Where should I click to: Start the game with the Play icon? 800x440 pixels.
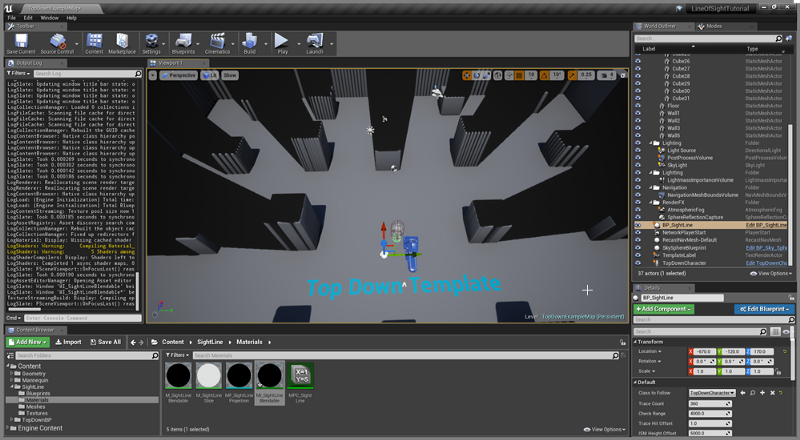282,43
